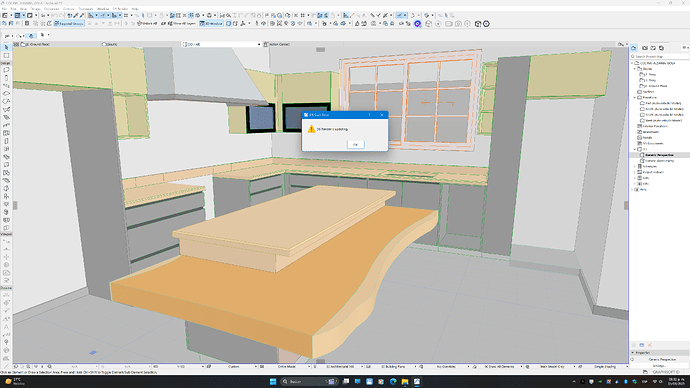Click the Unlock All toolbar button
690x388 pixels.
(147, 23)
